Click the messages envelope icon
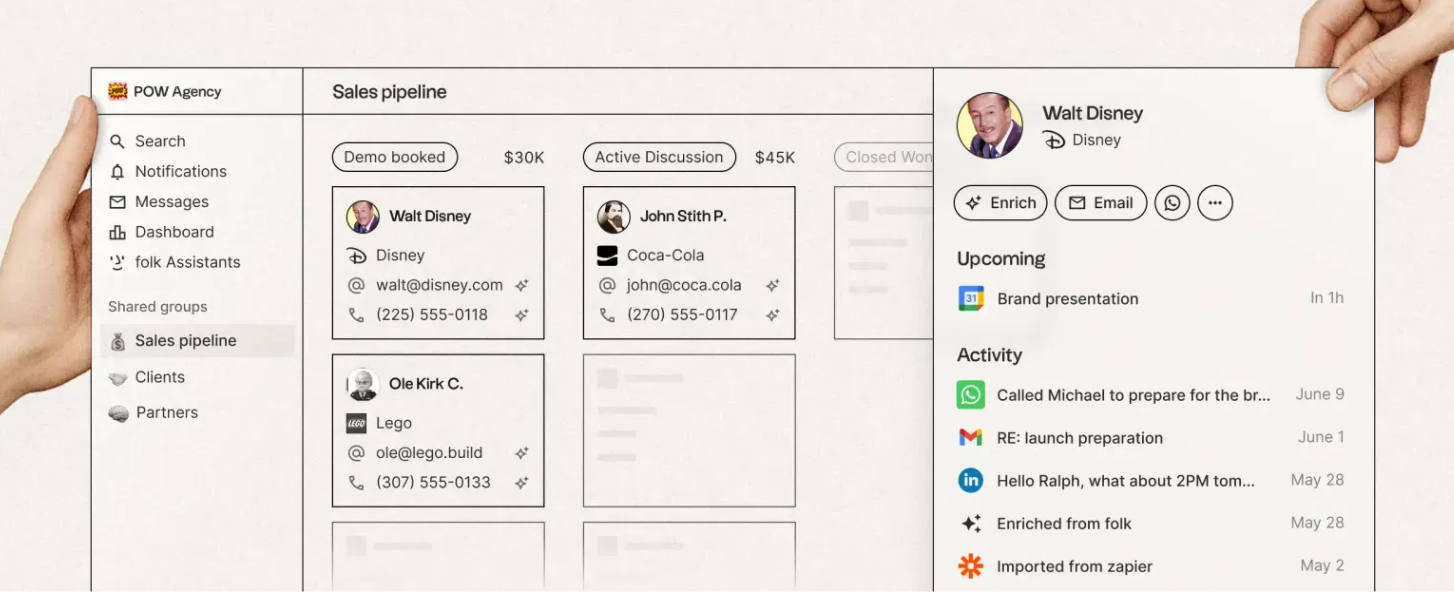This screenshot has width=1454, height=592. click(117, 201)
